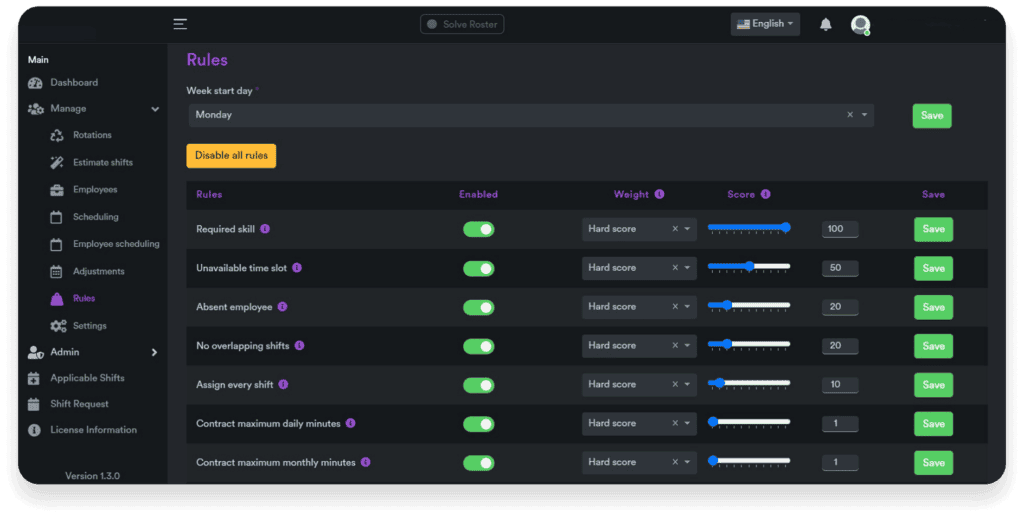Click the Rotations icon in sidebar
This screenshot has width=1024, height=517.
point(56,135)
